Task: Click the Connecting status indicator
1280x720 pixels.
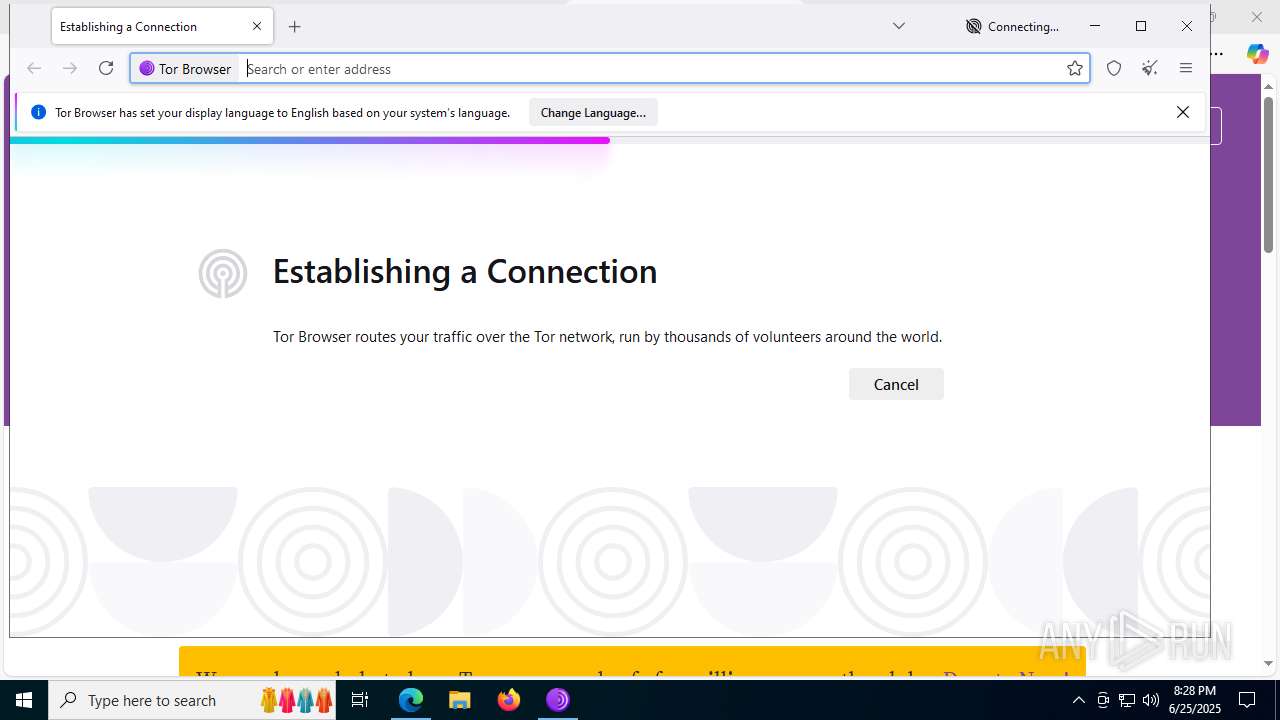Action: pyautogui.click(x=1012, y=27)
